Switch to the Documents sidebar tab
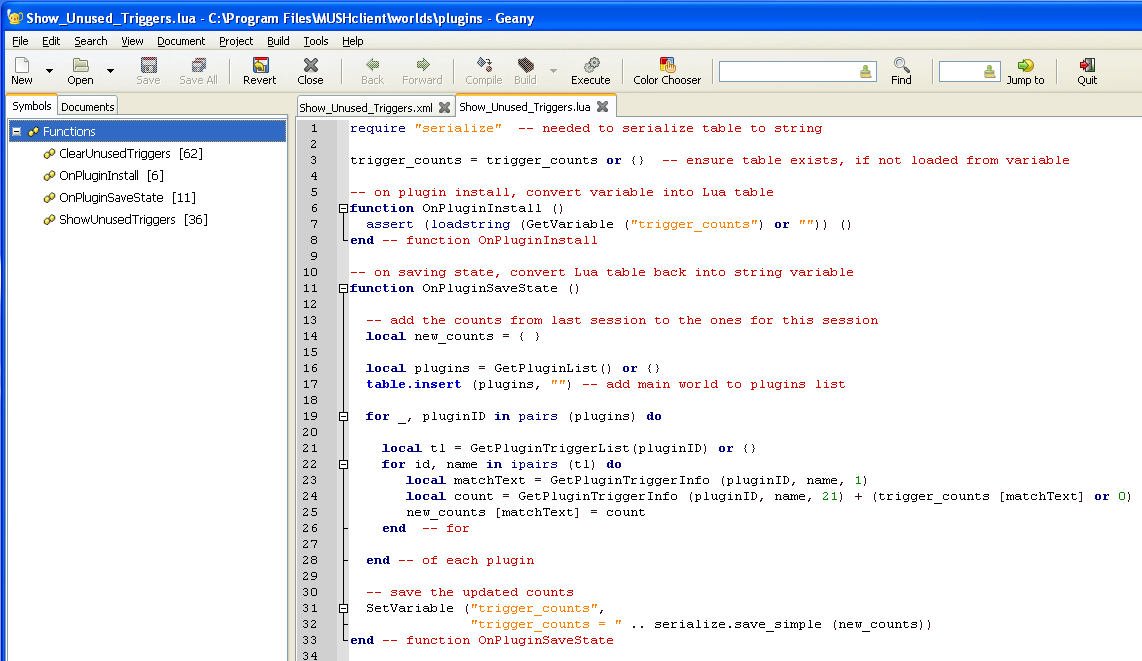The height and width of the screenshot is (661, 1142). point(88,107)
